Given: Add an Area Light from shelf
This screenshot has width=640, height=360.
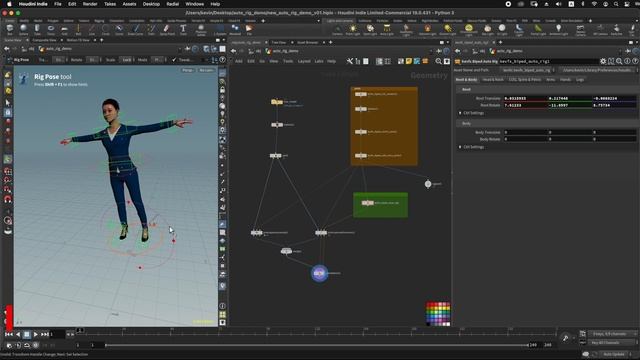Looking at the screenshot, I should coord(387,29).
